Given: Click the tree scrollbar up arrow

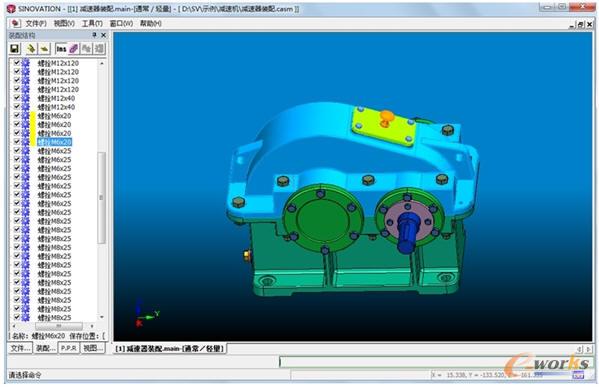Looking at the screenshot, I should pyautogui.click(x=102, y=63).
